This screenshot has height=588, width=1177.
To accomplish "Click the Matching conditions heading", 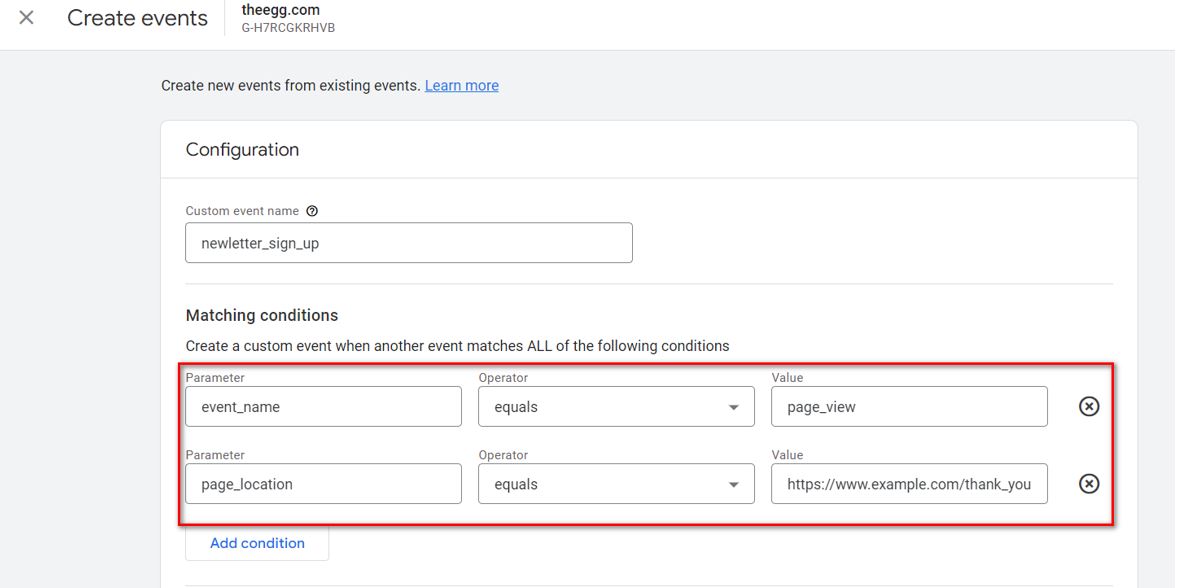I will [x=262, y=315].
